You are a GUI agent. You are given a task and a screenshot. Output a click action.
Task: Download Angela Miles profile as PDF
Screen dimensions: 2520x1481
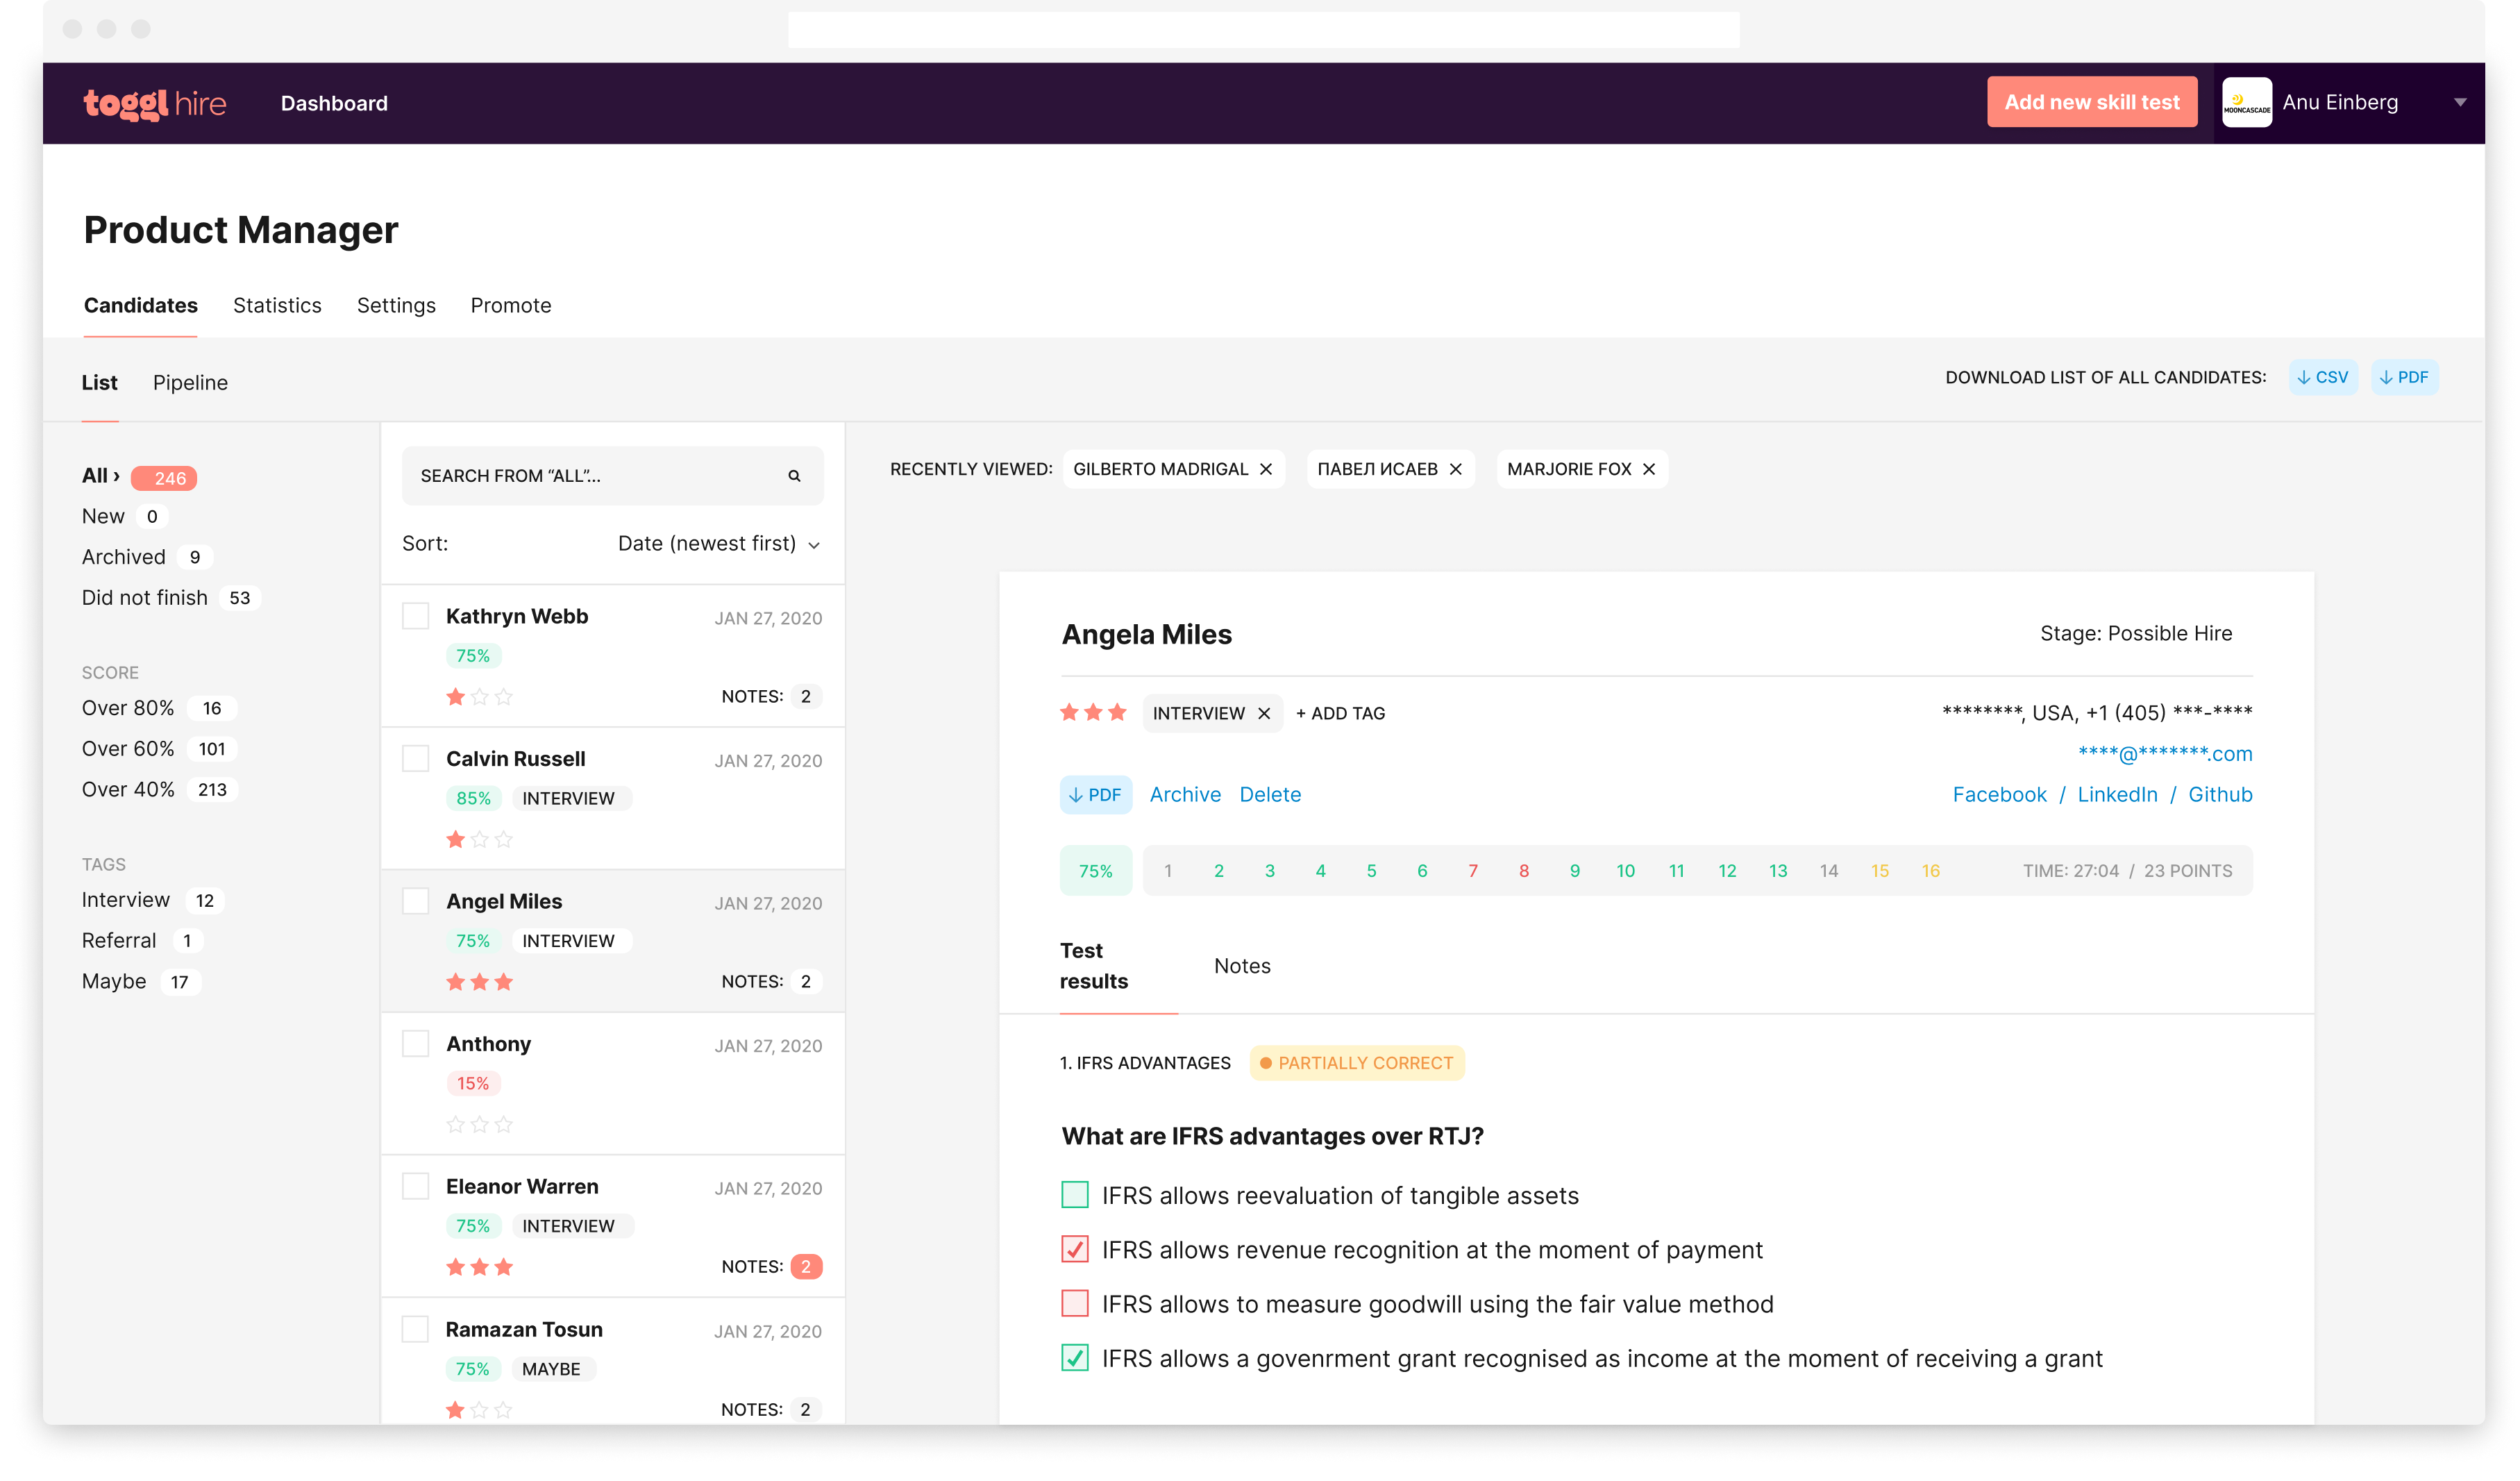(1096, 793)
